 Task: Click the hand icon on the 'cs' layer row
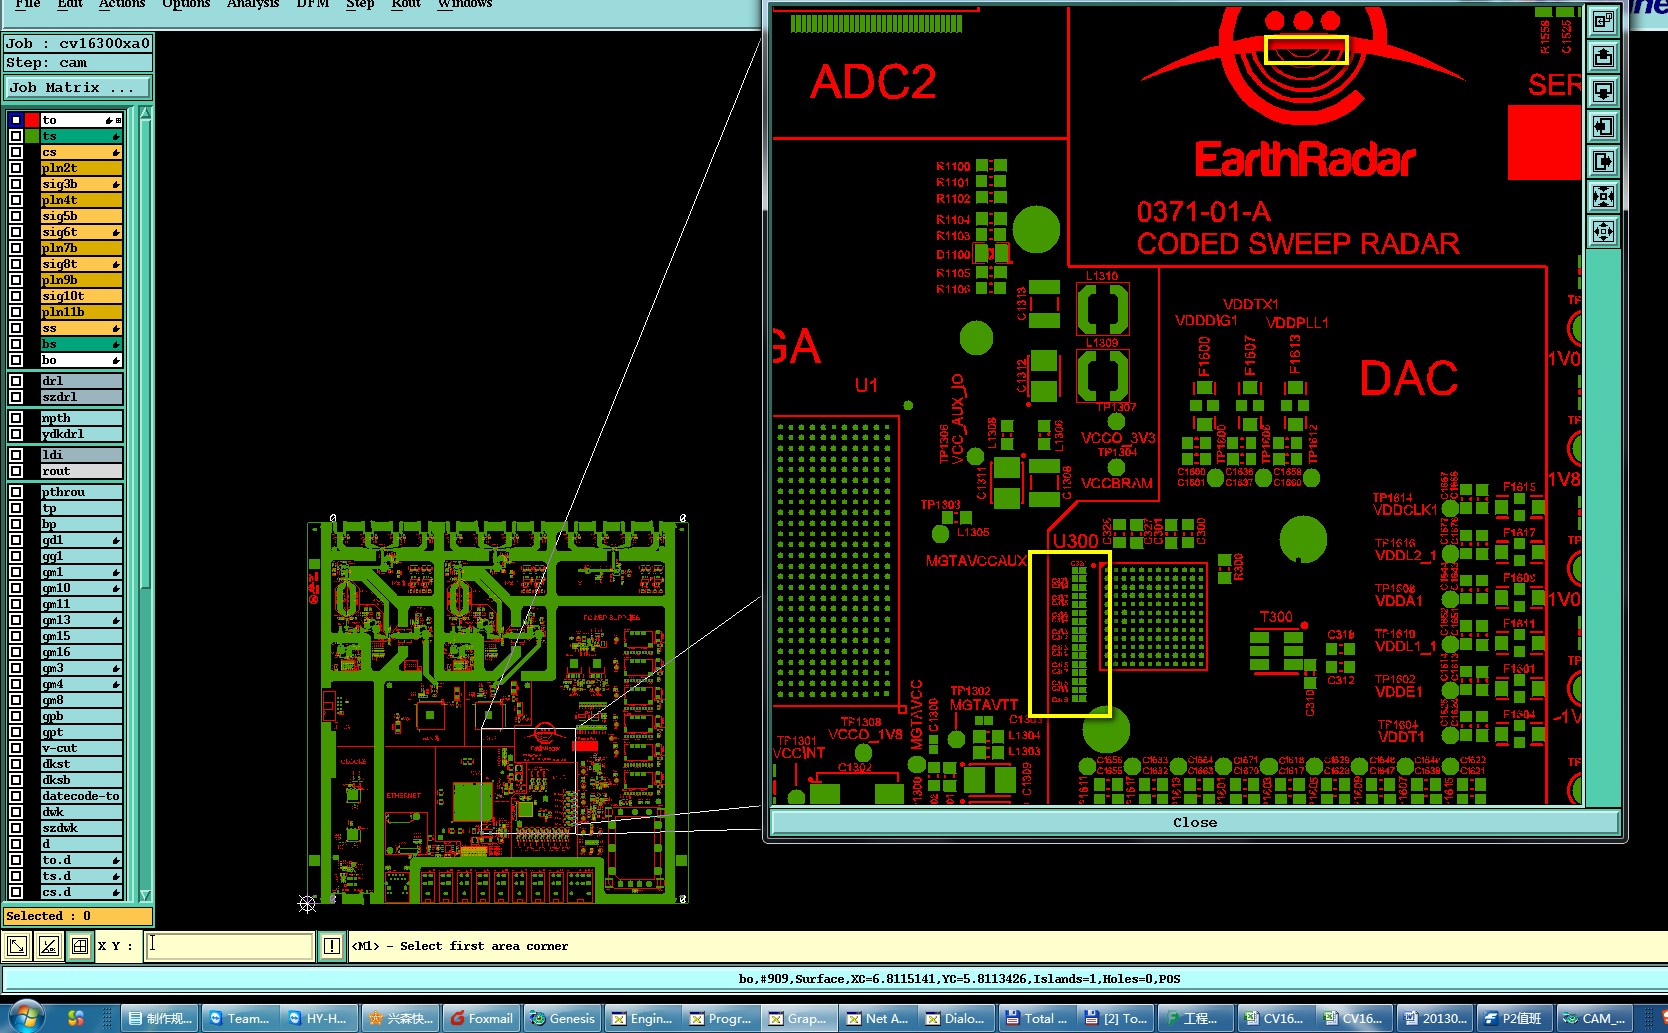click(x=116, y=152)
